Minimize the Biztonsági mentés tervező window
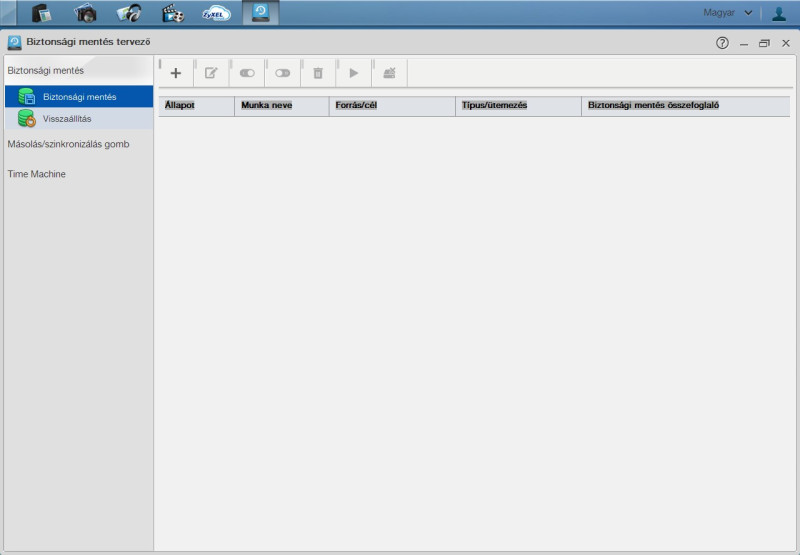This screenshot has width=800, height=555. pos(744,43)
